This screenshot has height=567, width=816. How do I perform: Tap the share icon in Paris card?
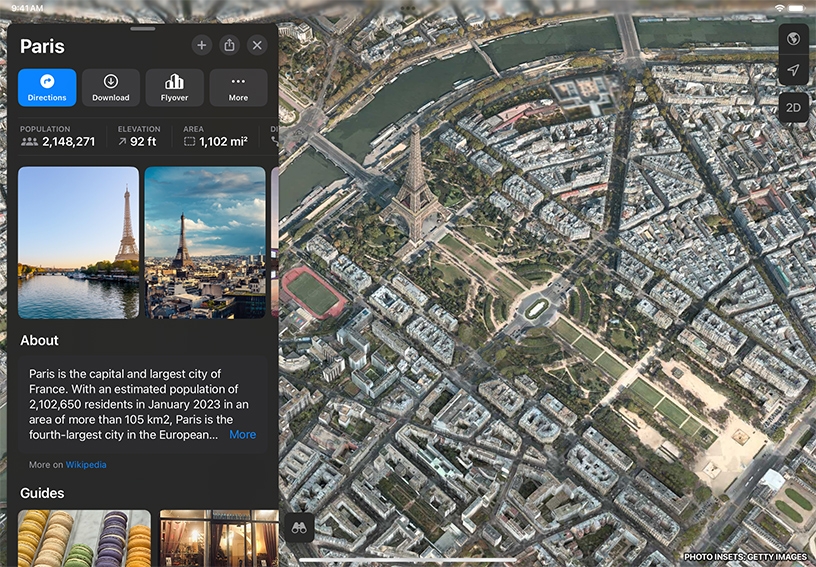pos(229,45)
